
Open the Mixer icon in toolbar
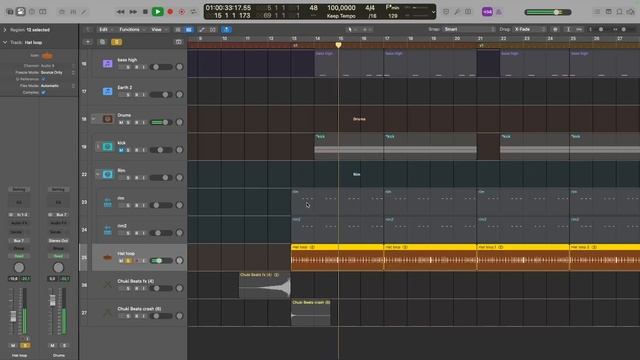click(x=73, y=12)
